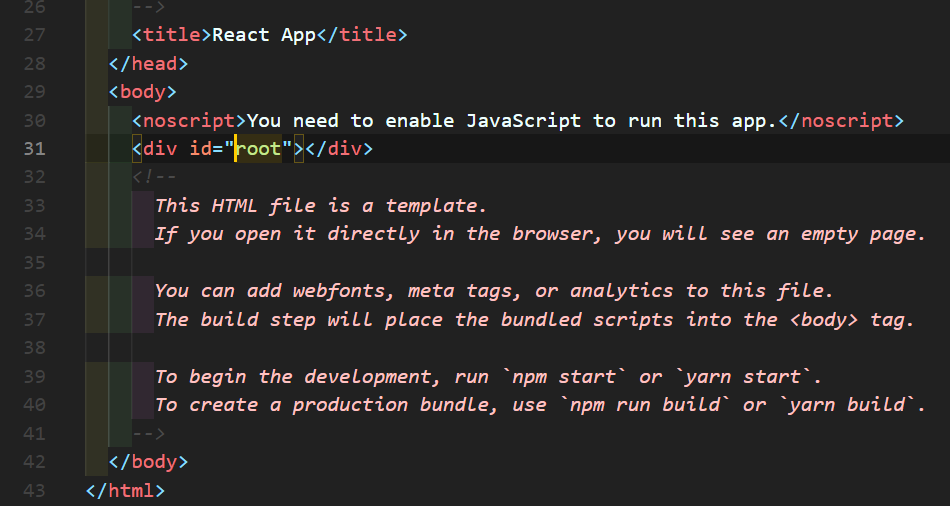Image resolution: width=950 pixels, height=506 pixels.
Task: Click the 'root' id attribute value
Action: 259,149
